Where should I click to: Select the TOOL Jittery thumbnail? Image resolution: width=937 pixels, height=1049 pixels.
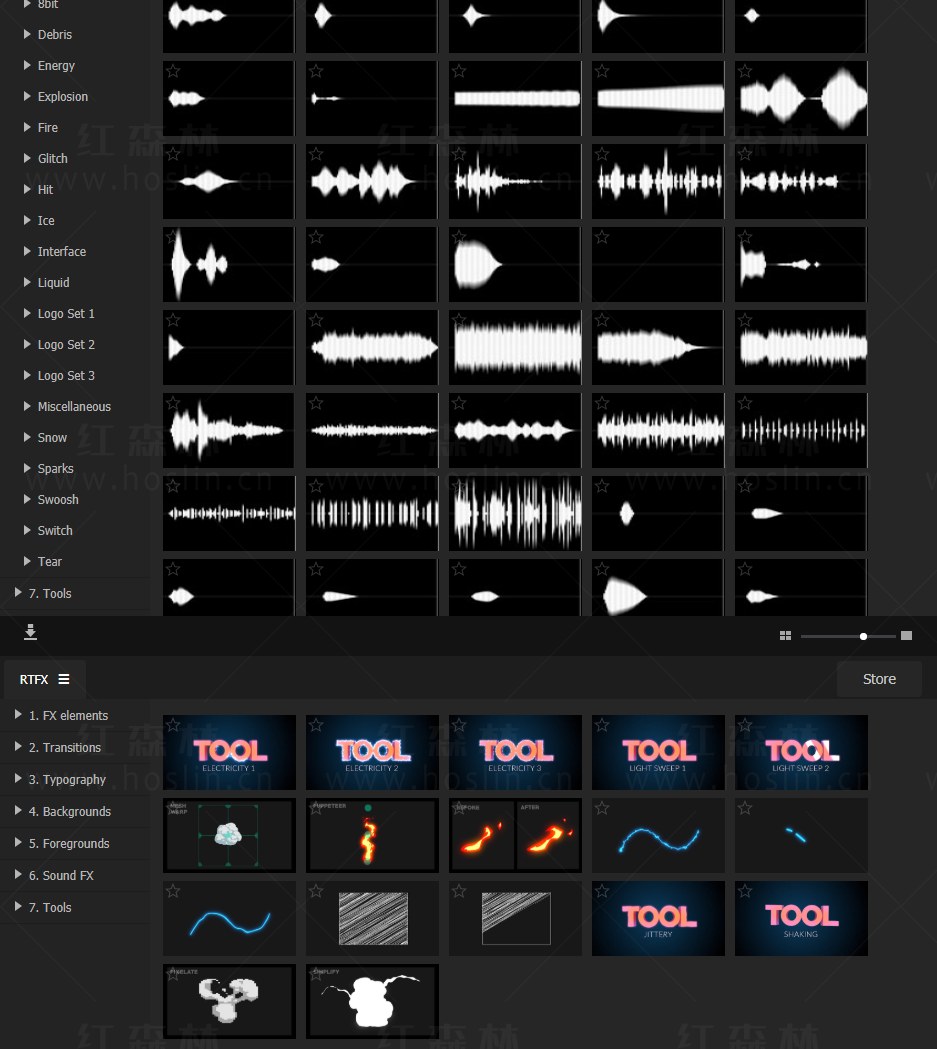pyautogui.click(x=658, y=919)
